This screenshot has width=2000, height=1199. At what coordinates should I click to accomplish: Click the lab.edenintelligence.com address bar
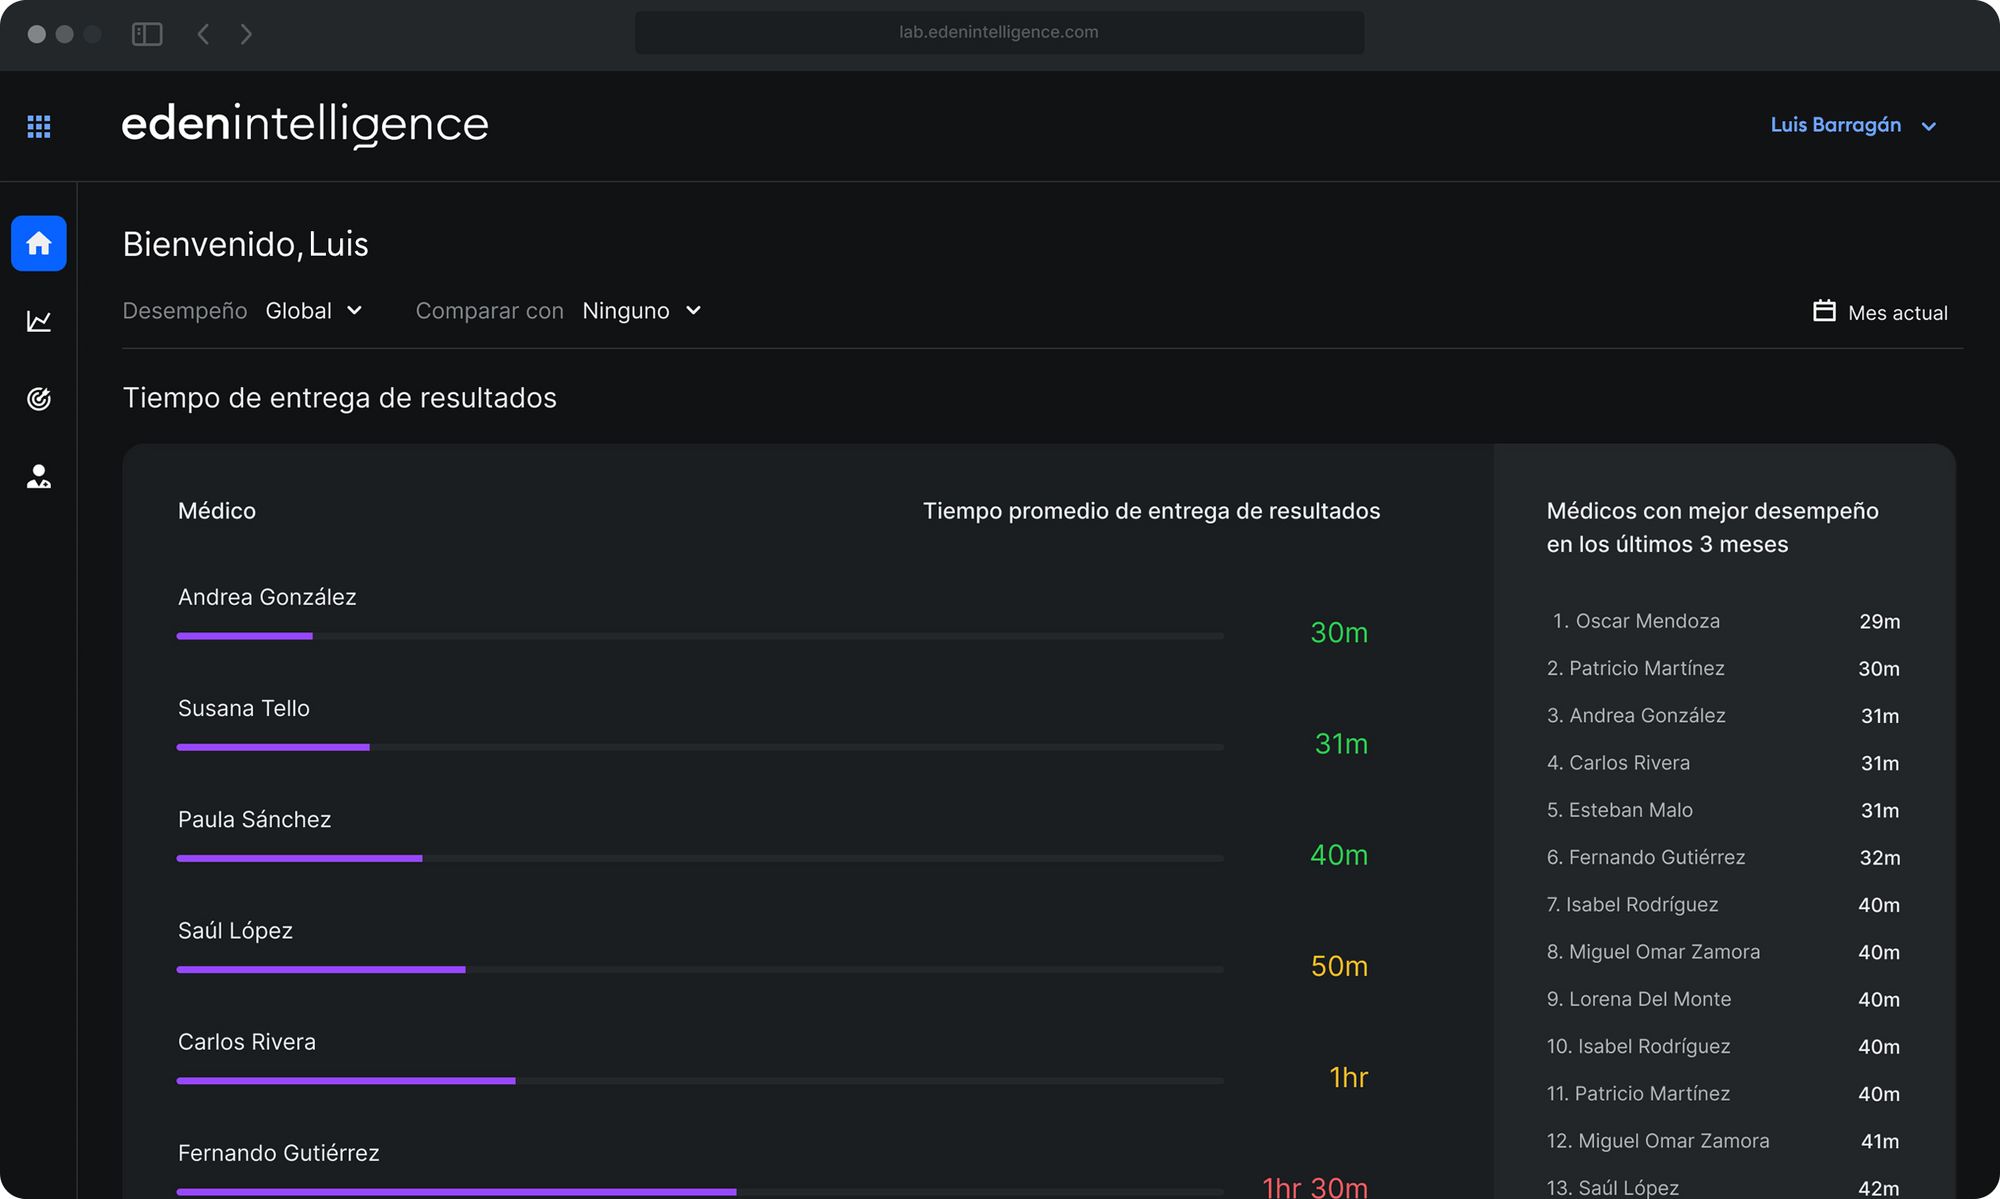pyautogui.click(x=998, y=32)
